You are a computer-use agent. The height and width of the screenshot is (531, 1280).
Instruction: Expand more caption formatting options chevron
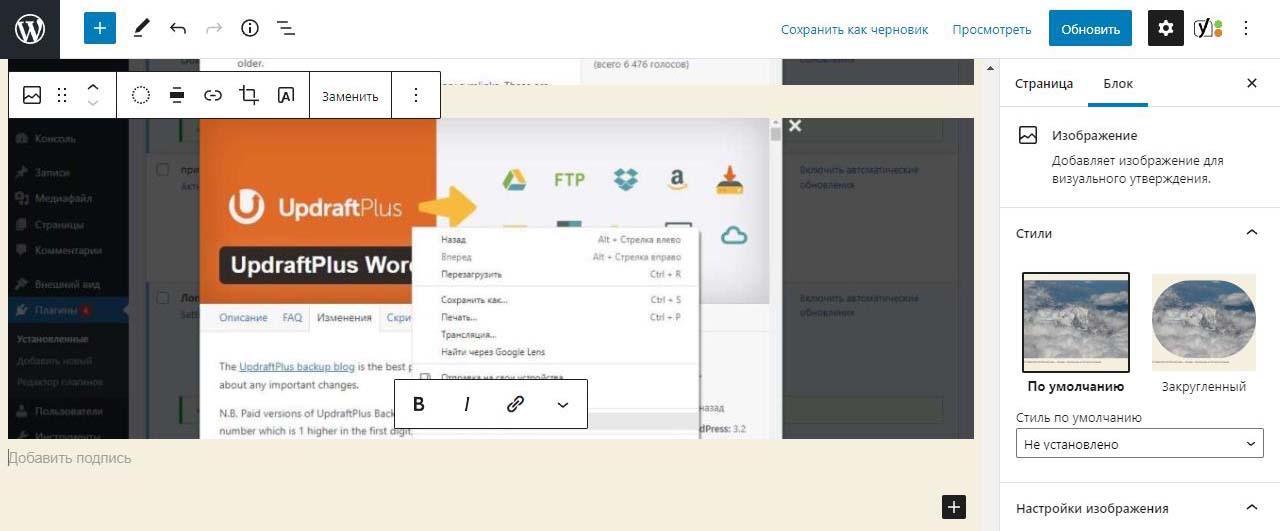[x=562, y=404]
